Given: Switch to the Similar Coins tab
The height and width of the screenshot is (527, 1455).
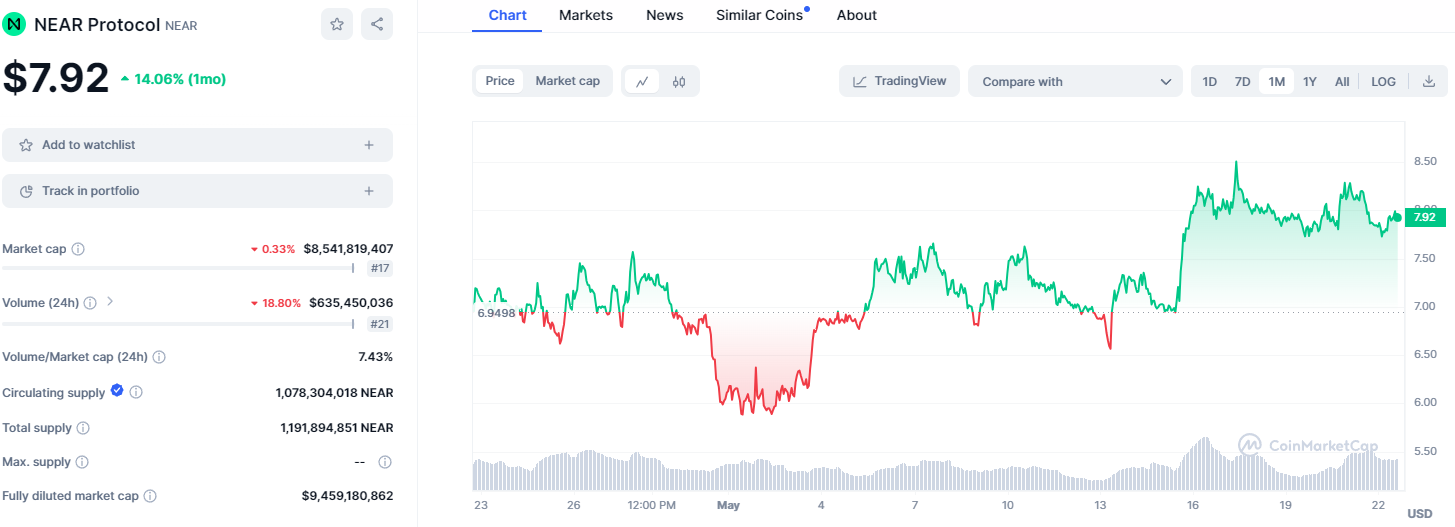Looking at the screenshot, I should point(759,15).
